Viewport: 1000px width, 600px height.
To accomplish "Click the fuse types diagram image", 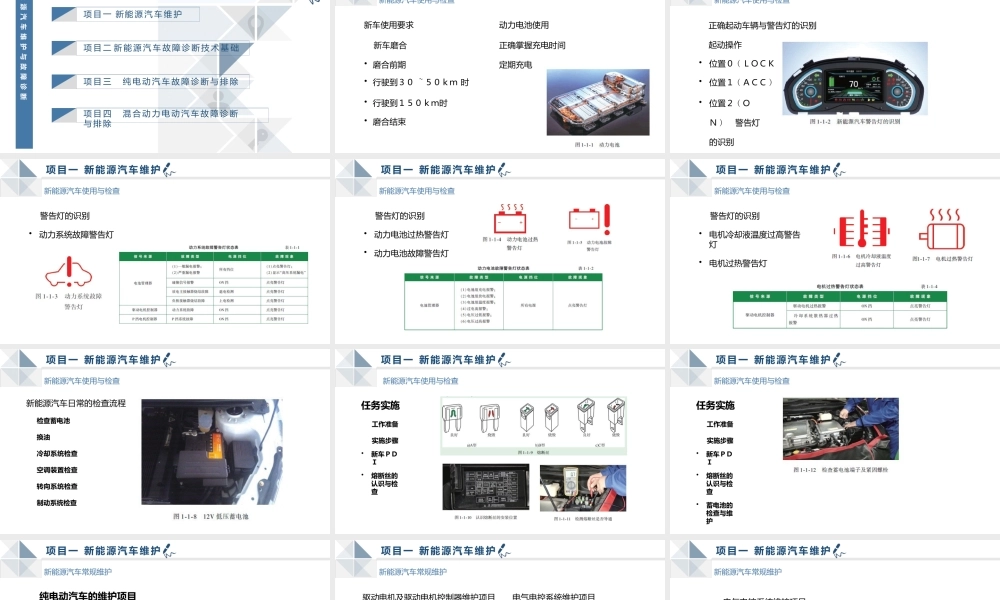I will click(533, 425).
